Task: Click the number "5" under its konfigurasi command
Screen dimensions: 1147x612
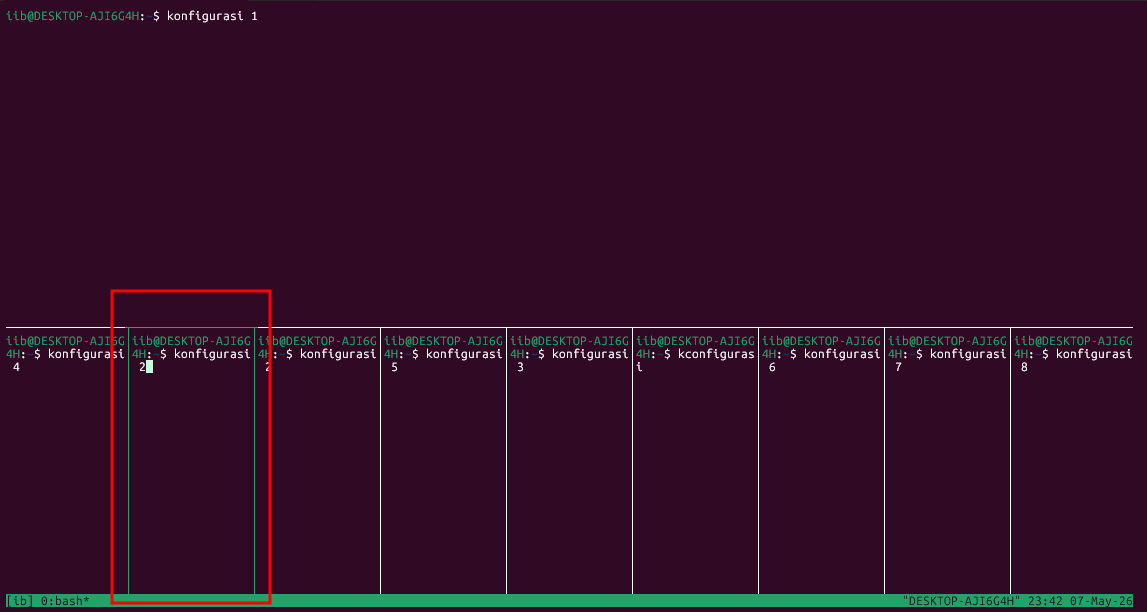Action: point(394,367)
